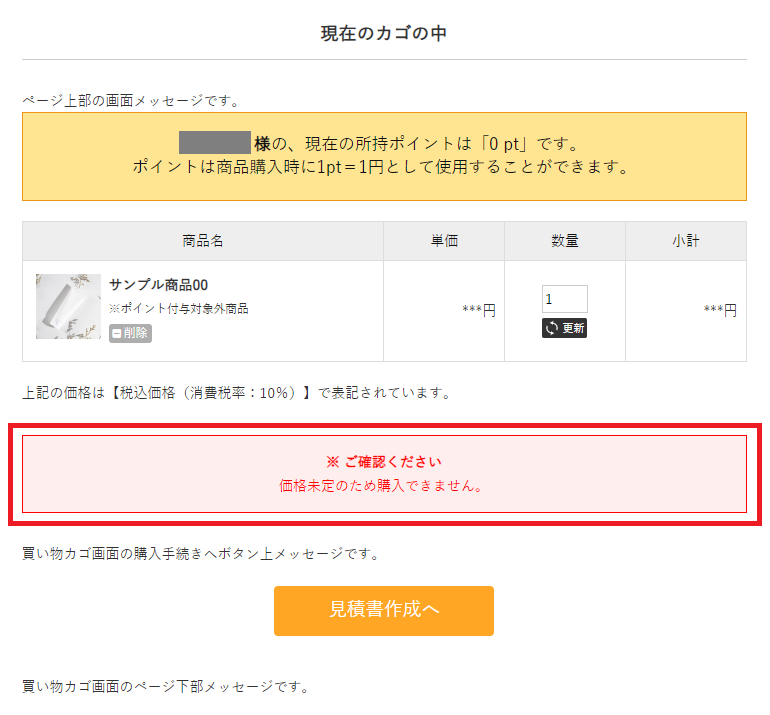Viewport: 770px width, 715px height.
Task: Click the ※ご確認ください warning title
Action: point(384,462)
